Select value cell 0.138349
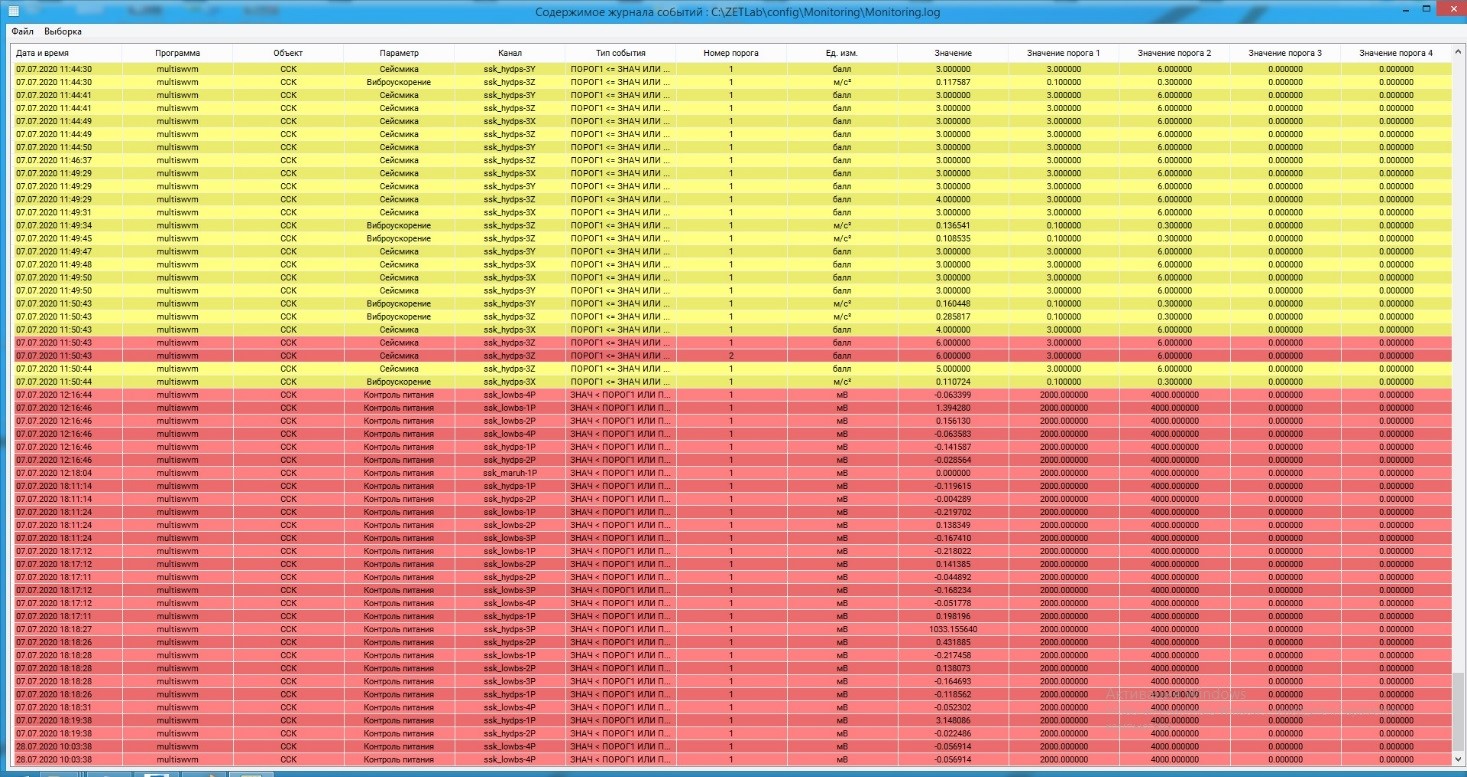 [x=953, y=524]
